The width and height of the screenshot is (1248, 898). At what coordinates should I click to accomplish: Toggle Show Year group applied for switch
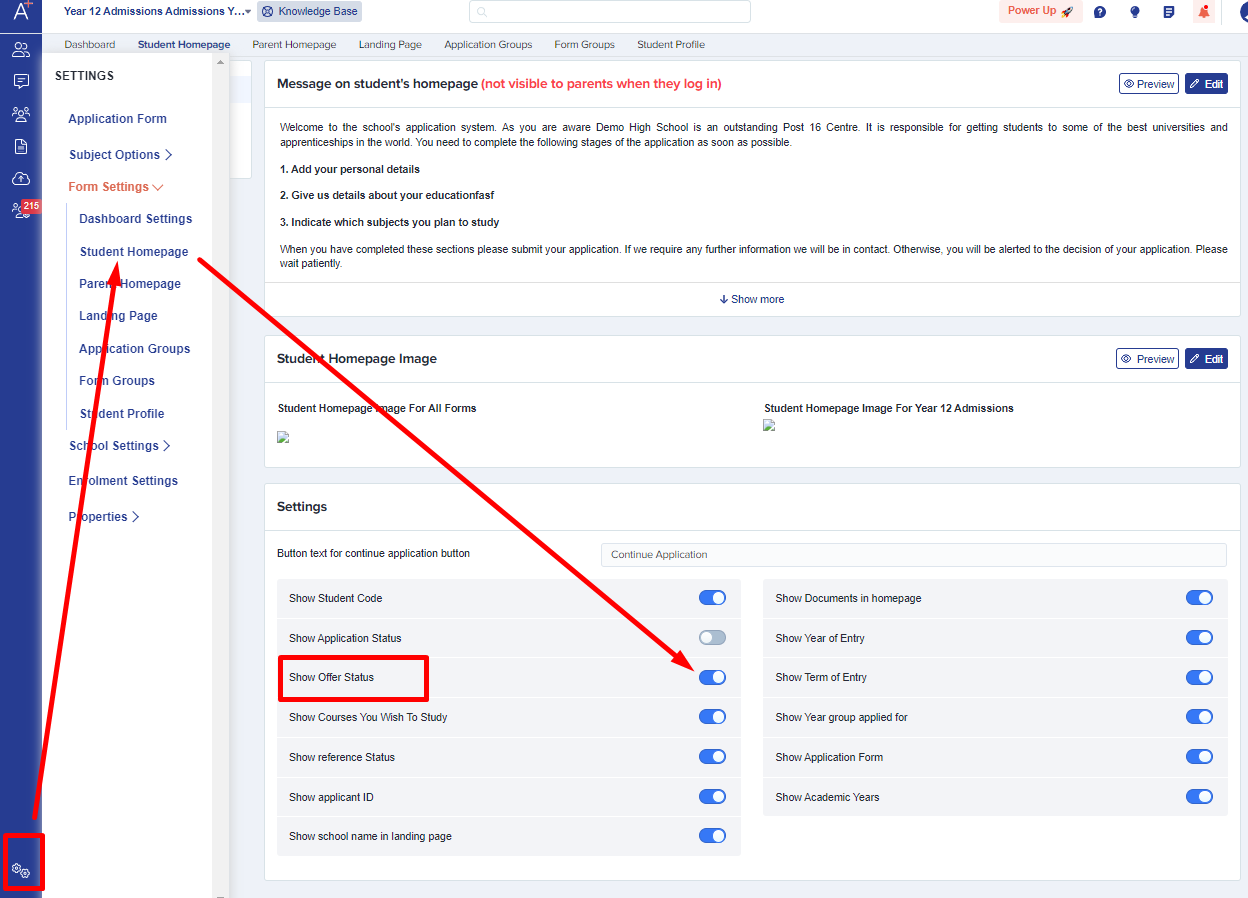tap(1199, 717)
